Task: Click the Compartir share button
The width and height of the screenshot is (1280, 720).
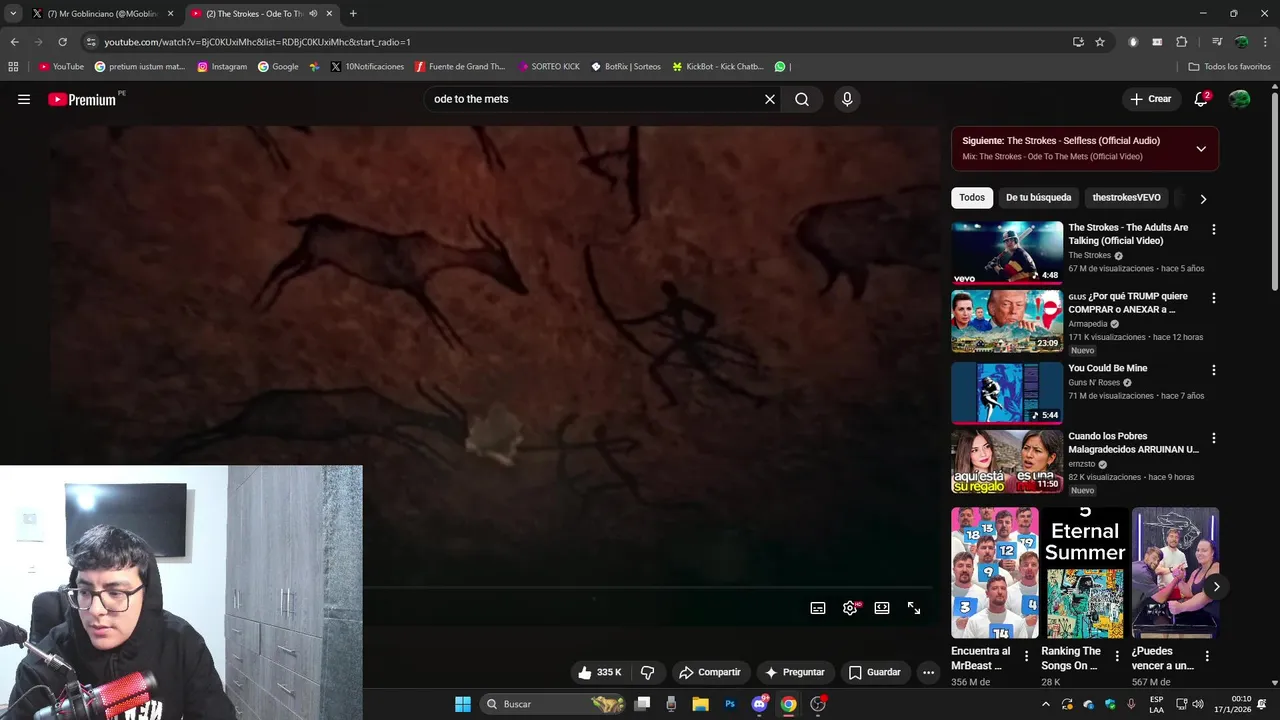Action: tap(710, 672)
